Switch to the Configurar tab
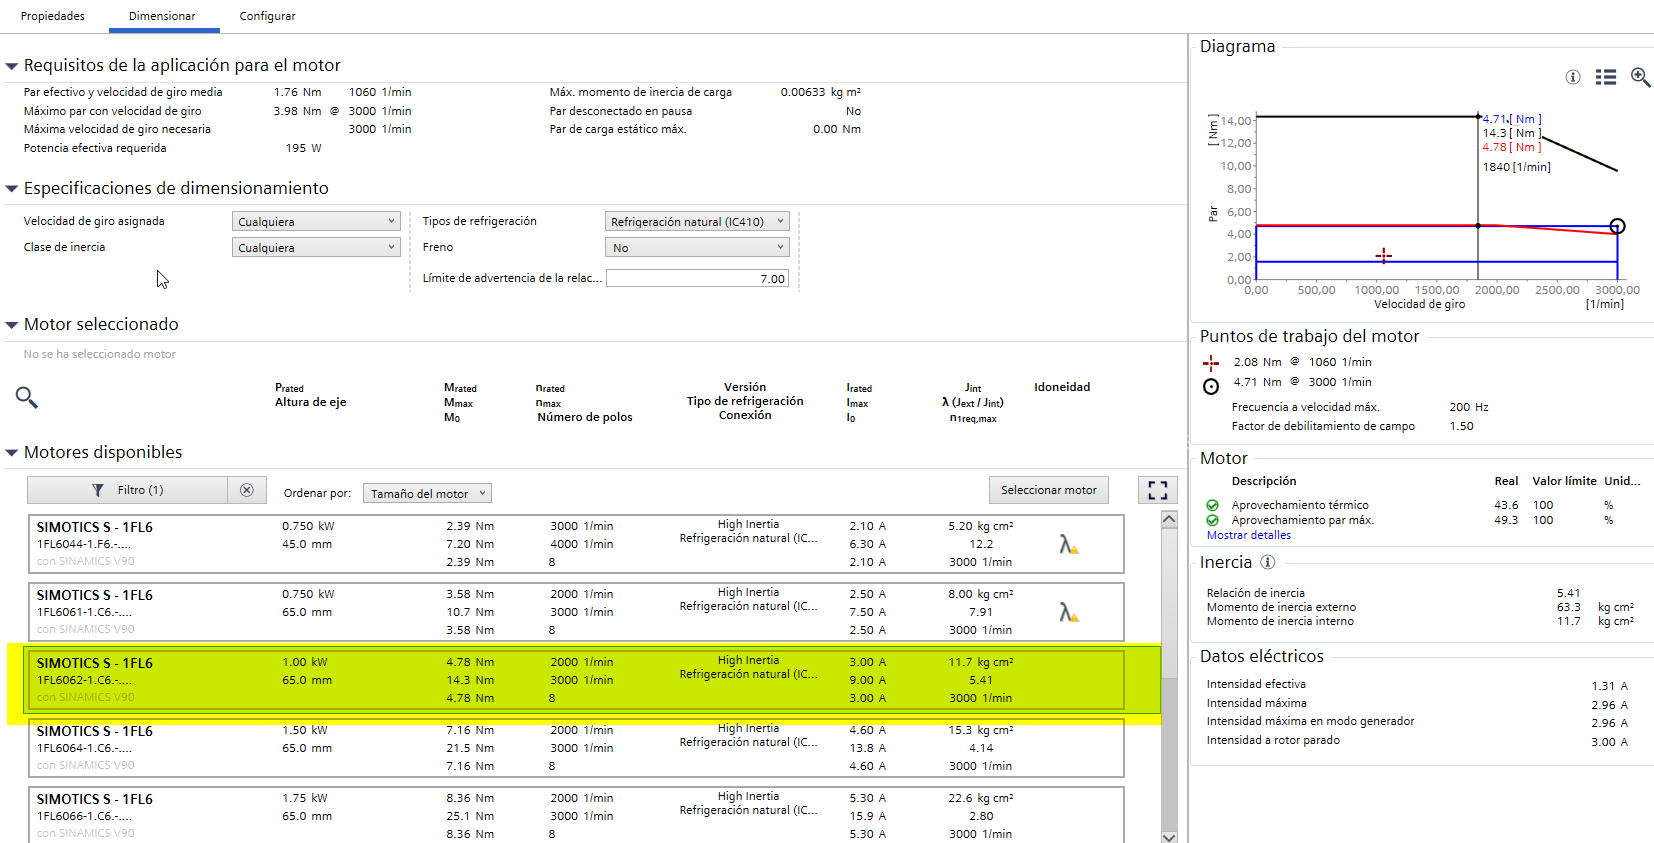 click(267, 16)
